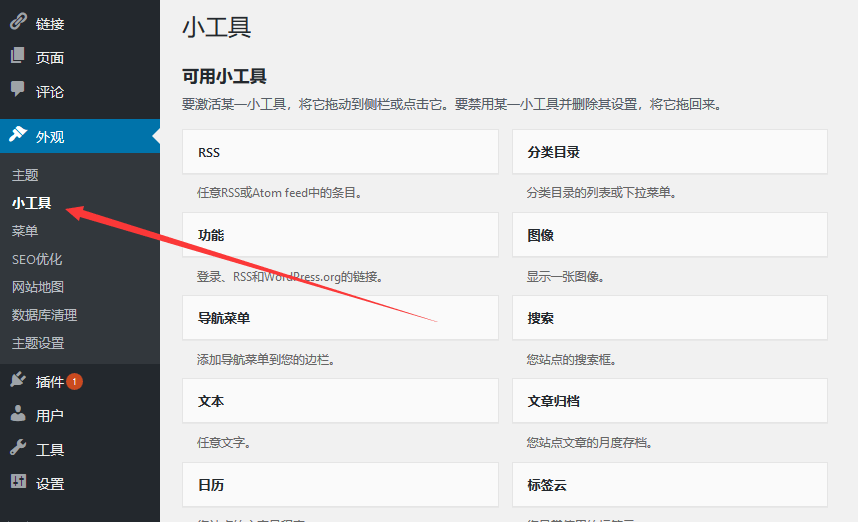This screenshot has width=858, height=522.
Task: Open the 主题 submenu item
Action: point(25,175)
